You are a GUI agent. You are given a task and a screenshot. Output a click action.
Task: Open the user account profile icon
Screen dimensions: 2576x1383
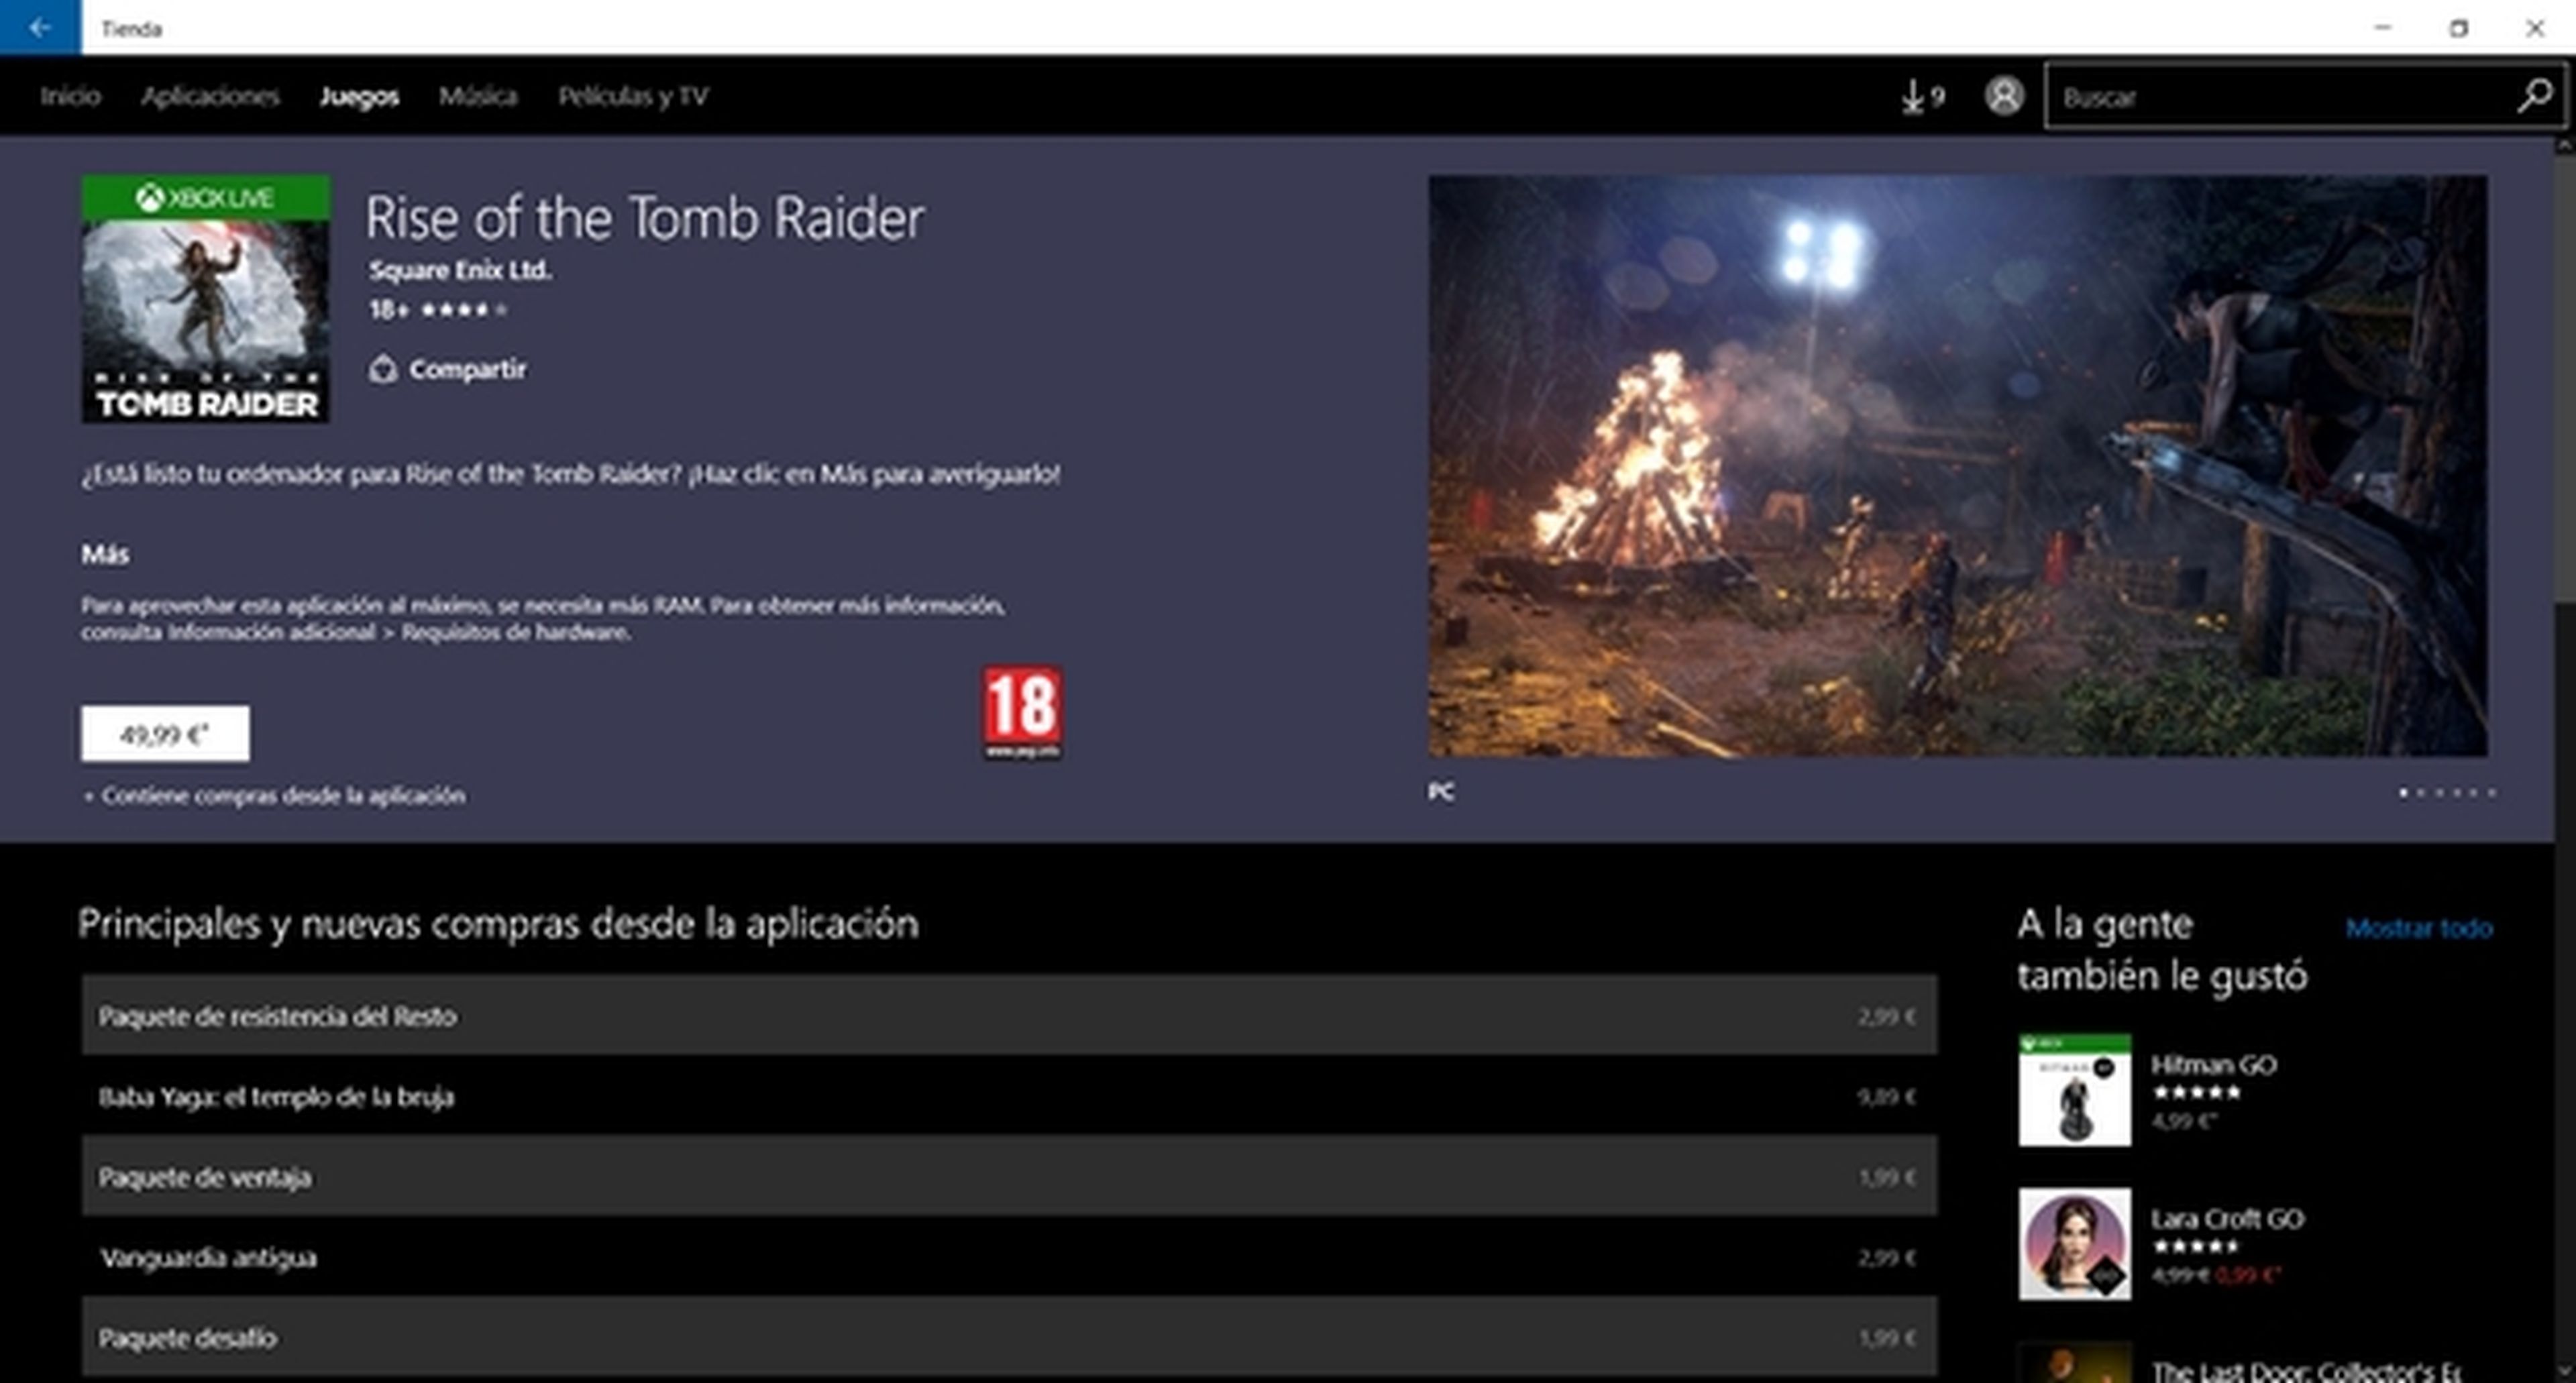[2004, 96]
